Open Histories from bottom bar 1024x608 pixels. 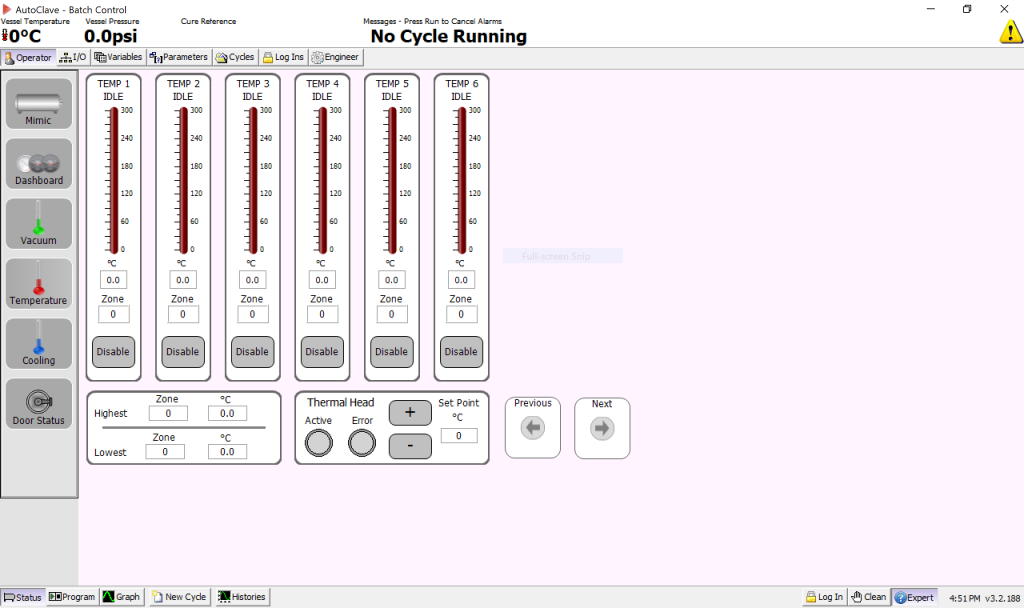(242, 597)
